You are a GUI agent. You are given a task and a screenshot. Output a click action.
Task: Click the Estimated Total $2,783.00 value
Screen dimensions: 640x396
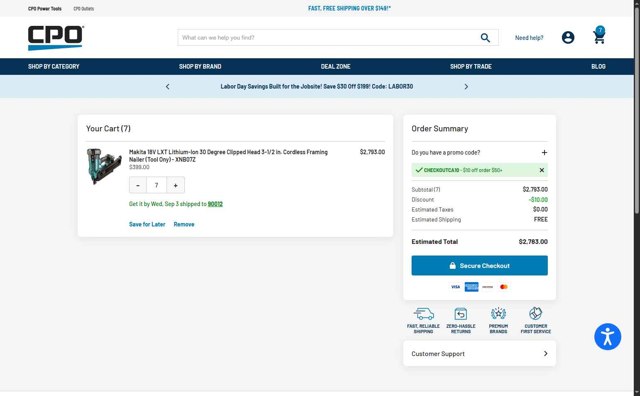(x=533, y=242)
